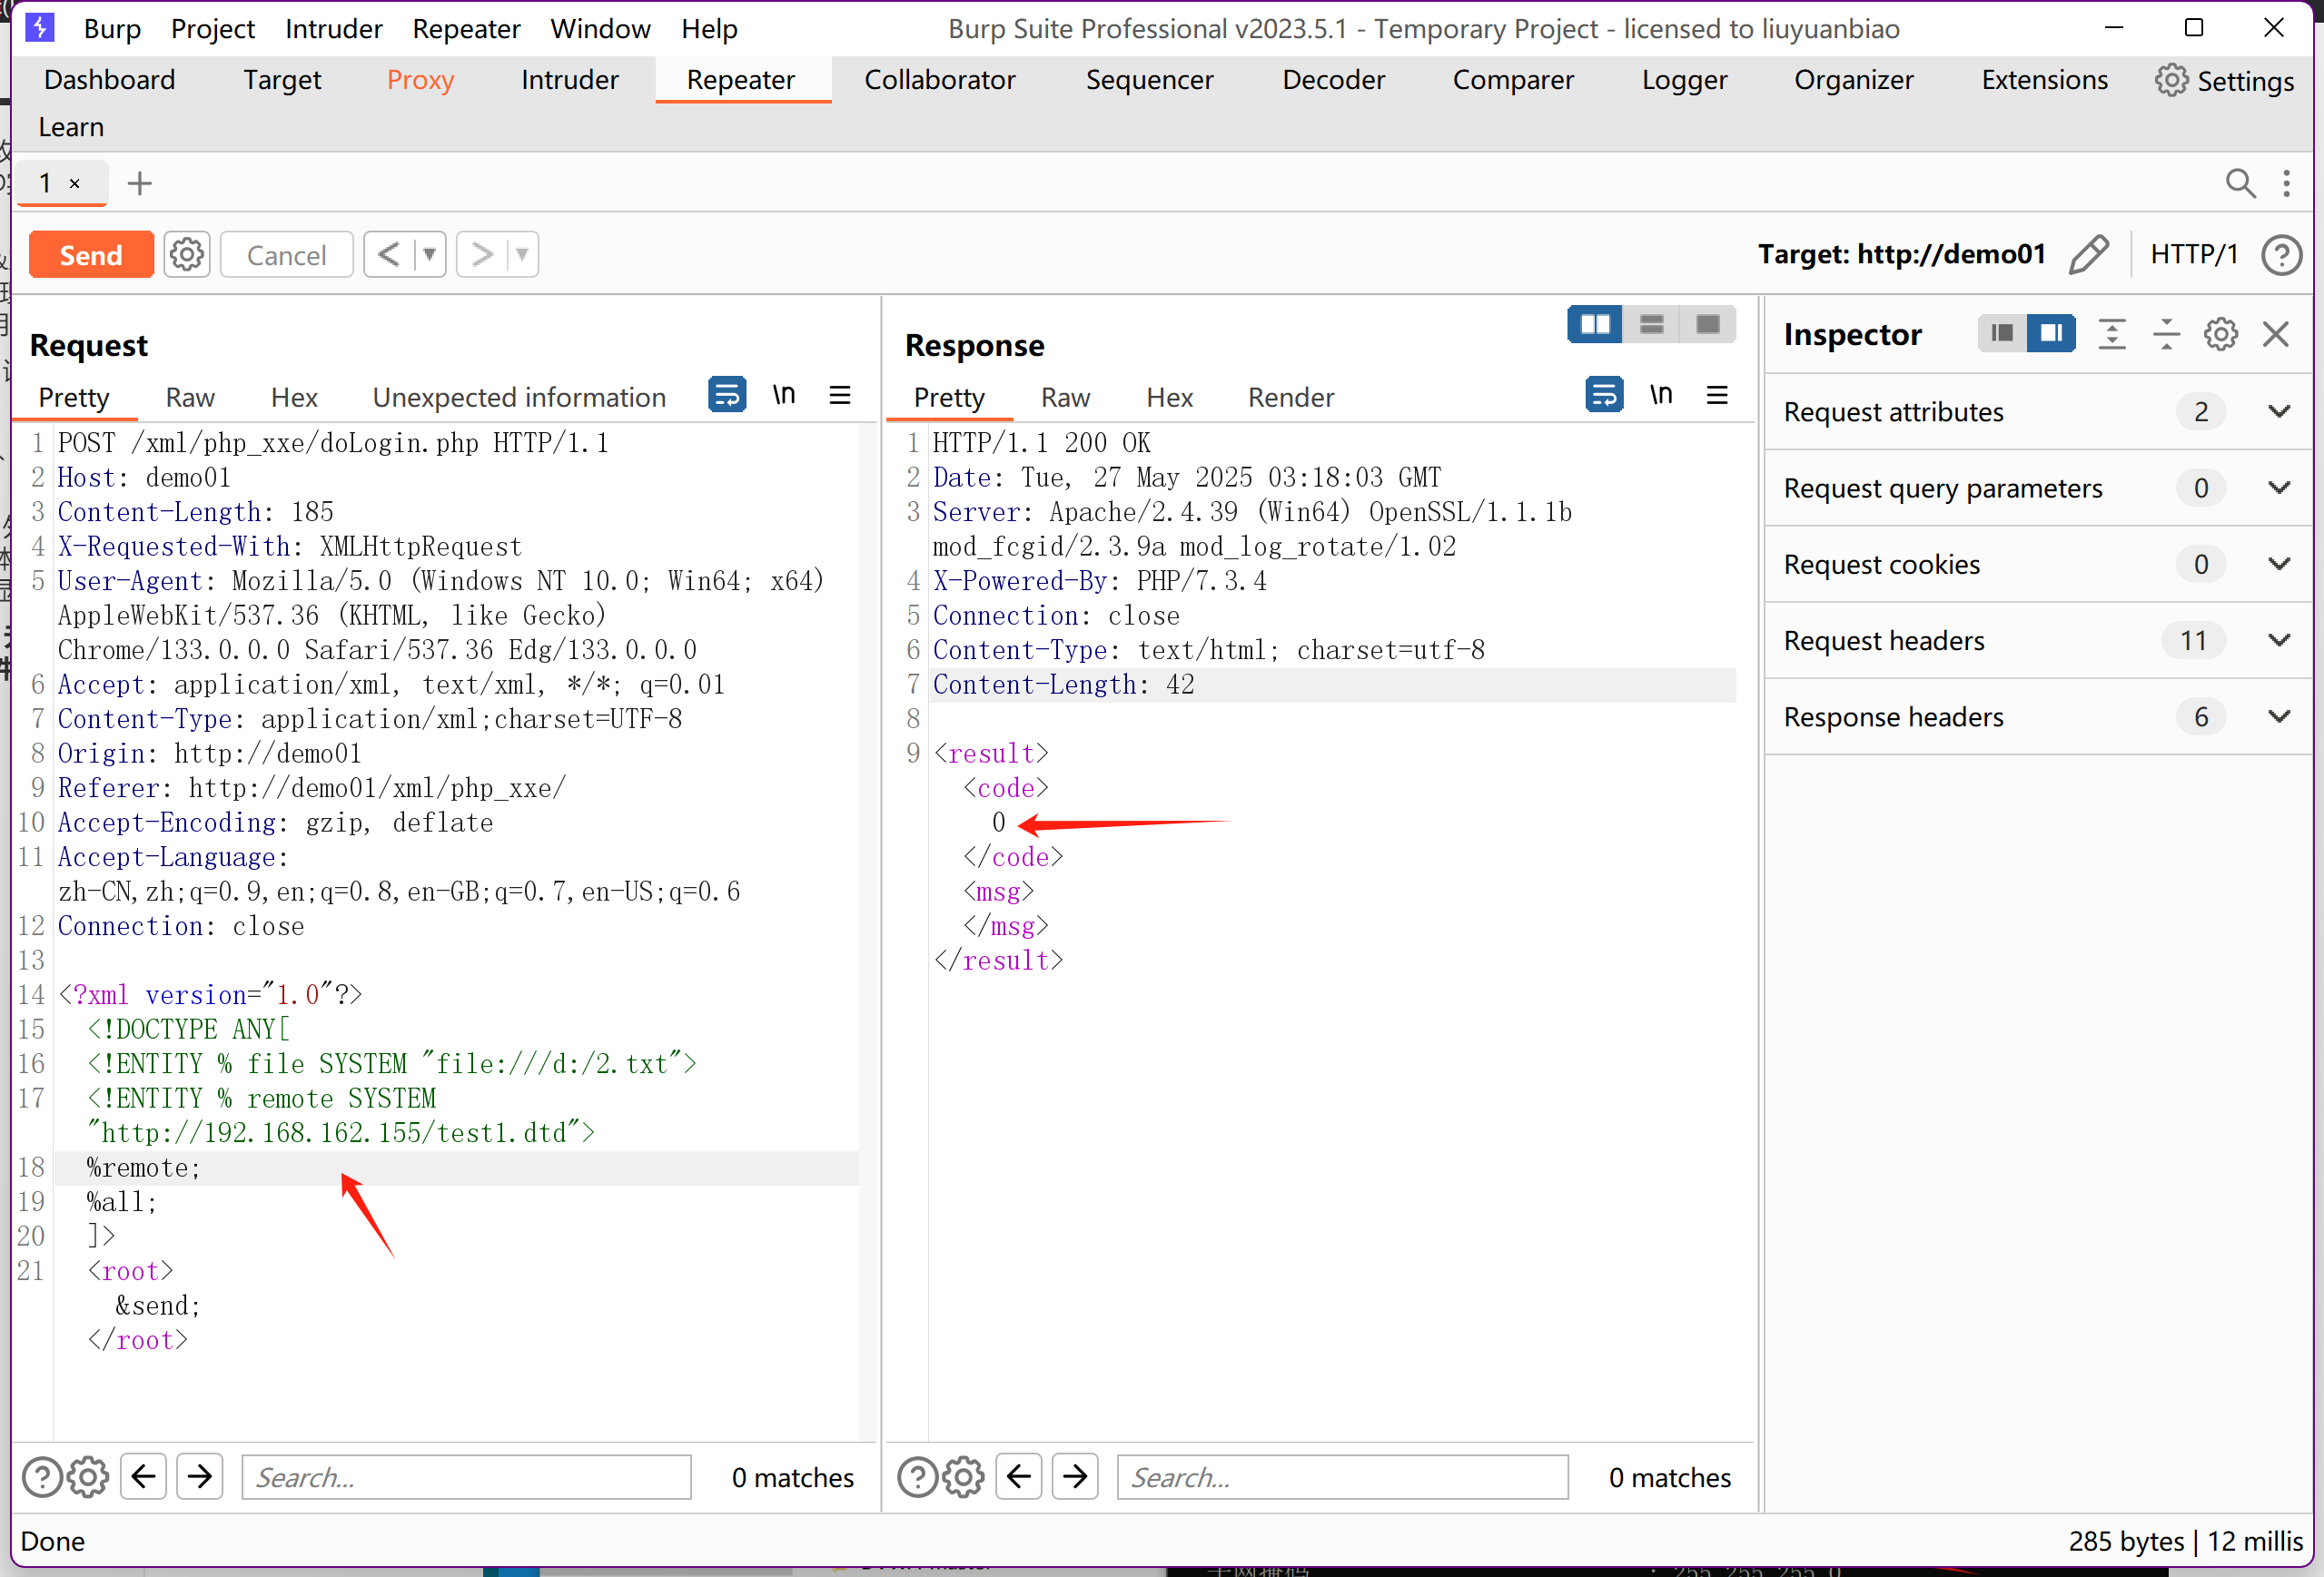Toggle non-printable \n characters in the Response

pos(1661,396)
